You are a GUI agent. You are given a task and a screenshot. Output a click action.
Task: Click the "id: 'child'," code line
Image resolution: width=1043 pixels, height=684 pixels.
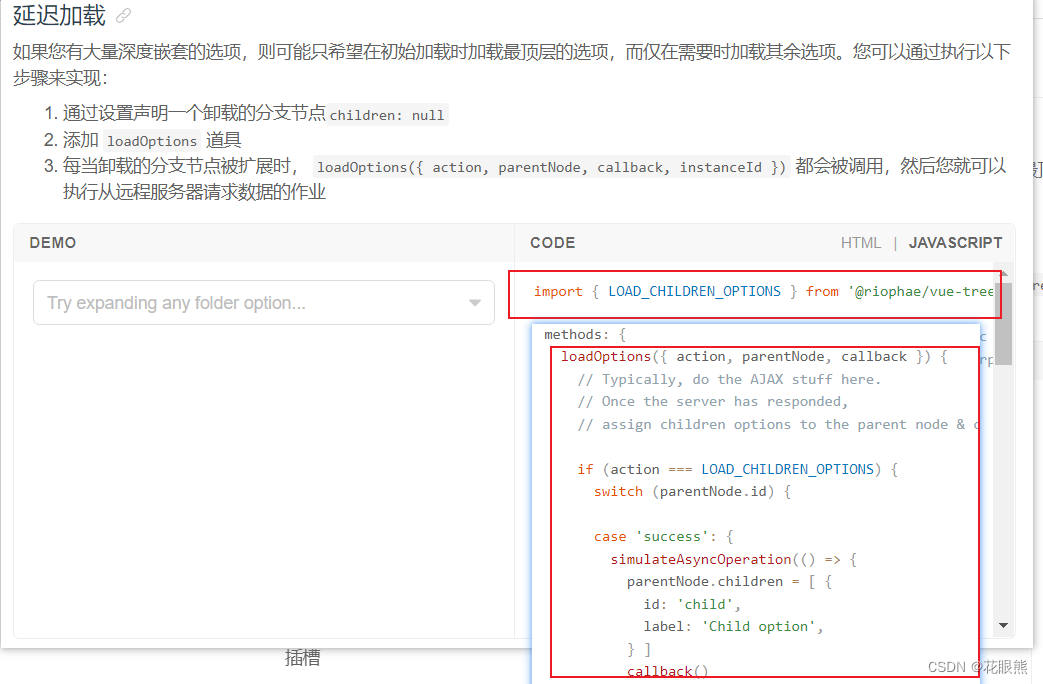coord(692,604)
